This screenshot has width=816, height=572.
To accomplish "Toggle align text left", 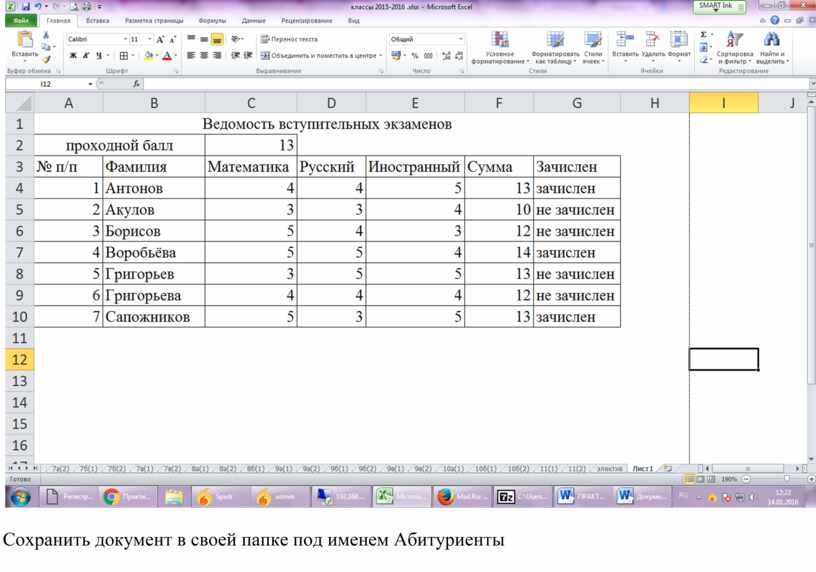I will pos(191,55).
